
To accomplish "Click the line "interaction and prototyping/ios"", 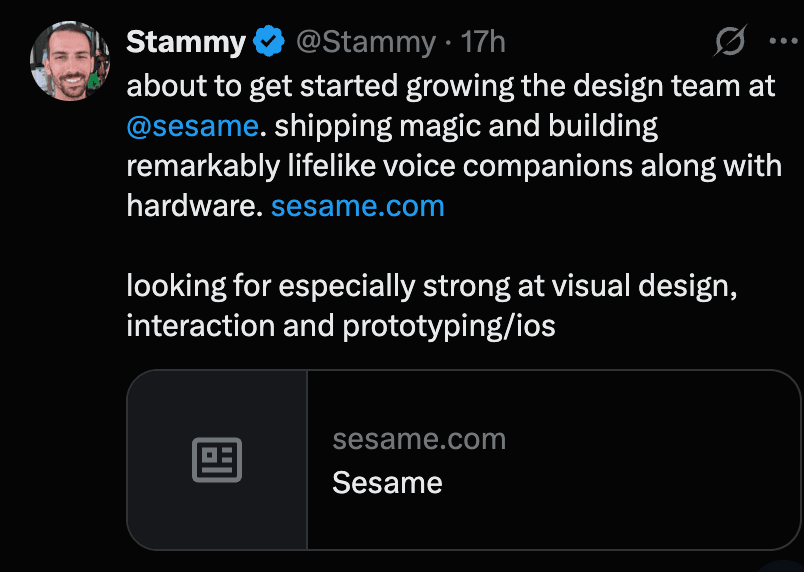I will pyautogui.click(x=341, y=326).
